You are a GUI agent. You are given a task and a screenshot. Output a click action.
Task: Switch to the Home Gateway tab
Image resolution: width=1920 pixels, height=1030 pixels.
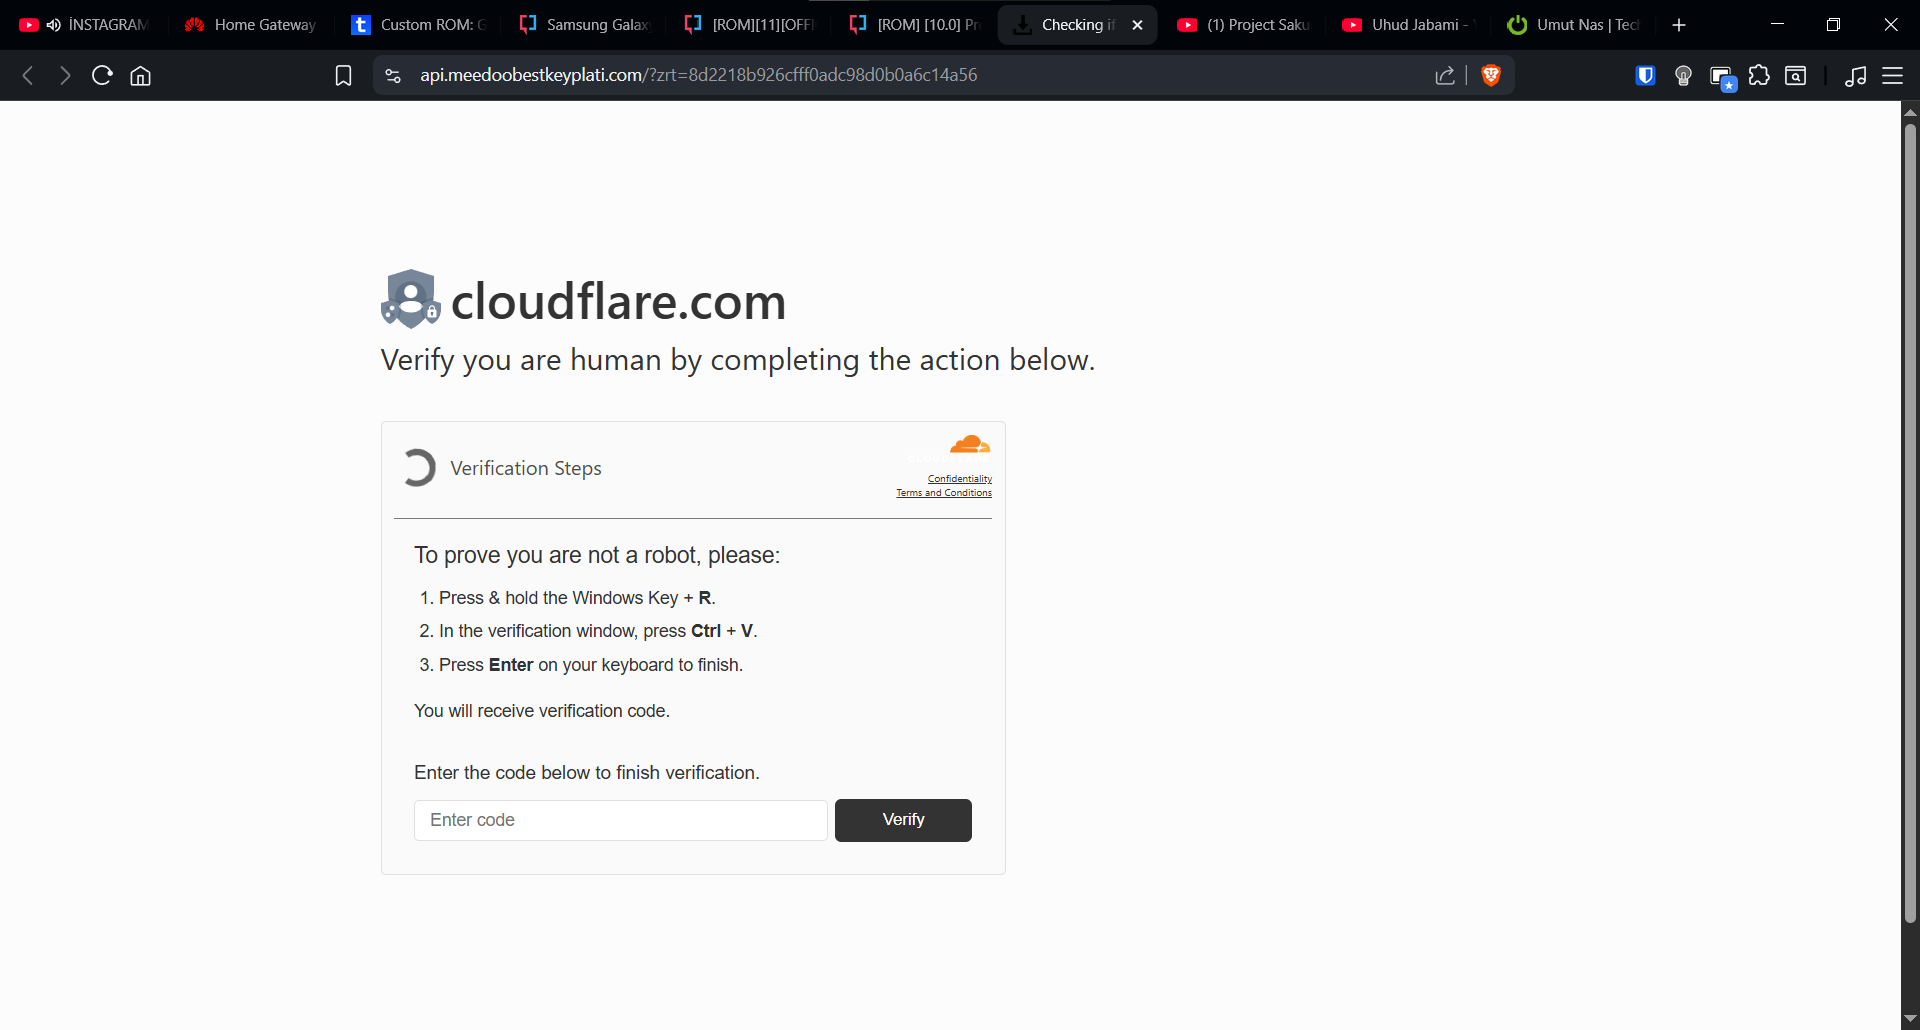click(251, 25)
